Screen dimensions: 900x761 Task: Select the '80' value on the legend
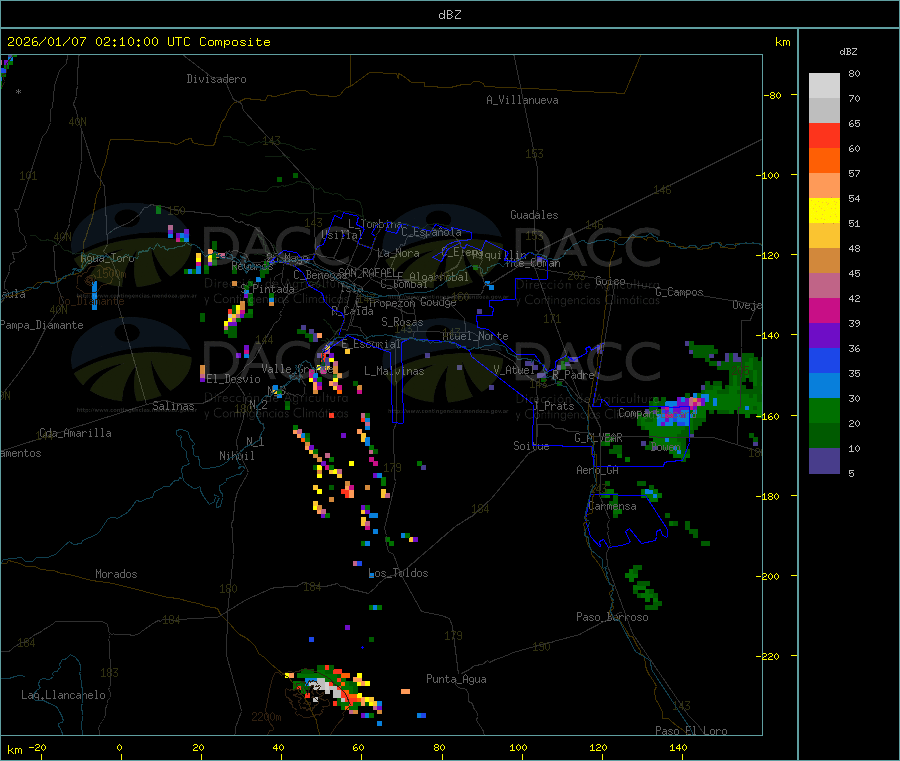[854, 73]
